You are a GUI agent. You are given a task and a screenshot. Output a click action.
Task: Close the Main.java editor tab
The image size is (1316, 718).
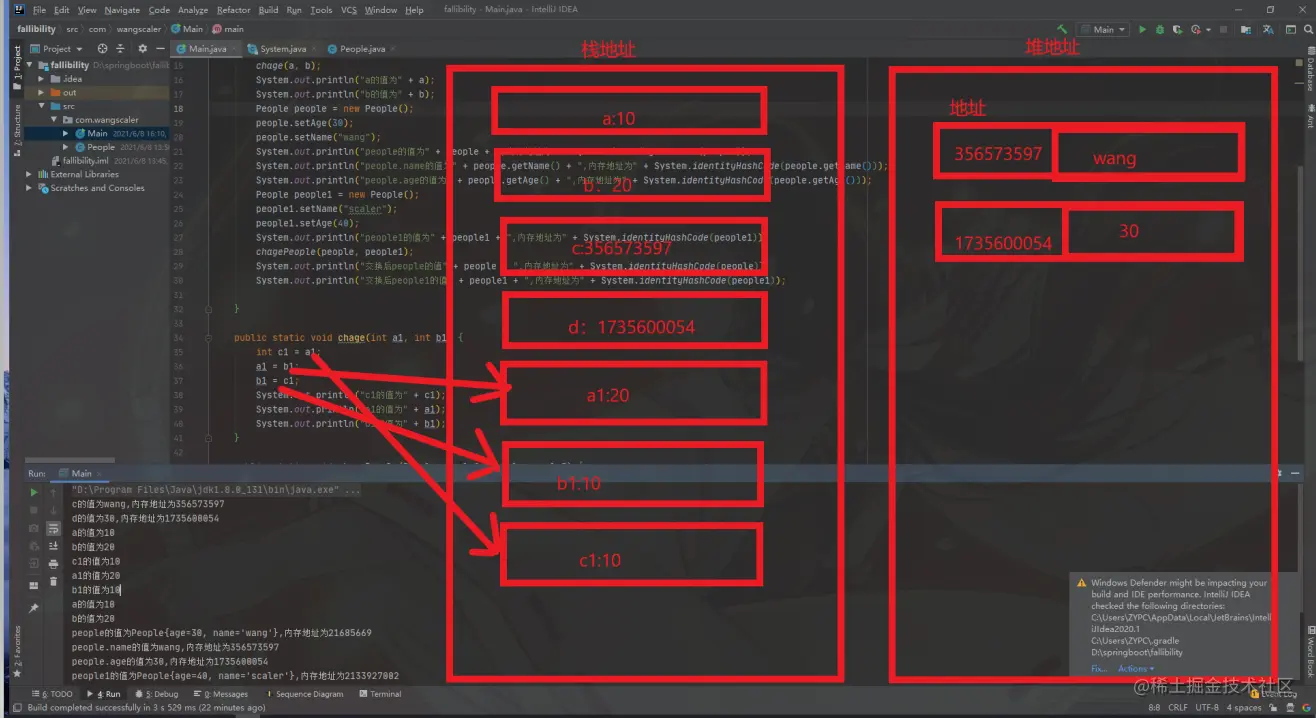tap(236, 48)
